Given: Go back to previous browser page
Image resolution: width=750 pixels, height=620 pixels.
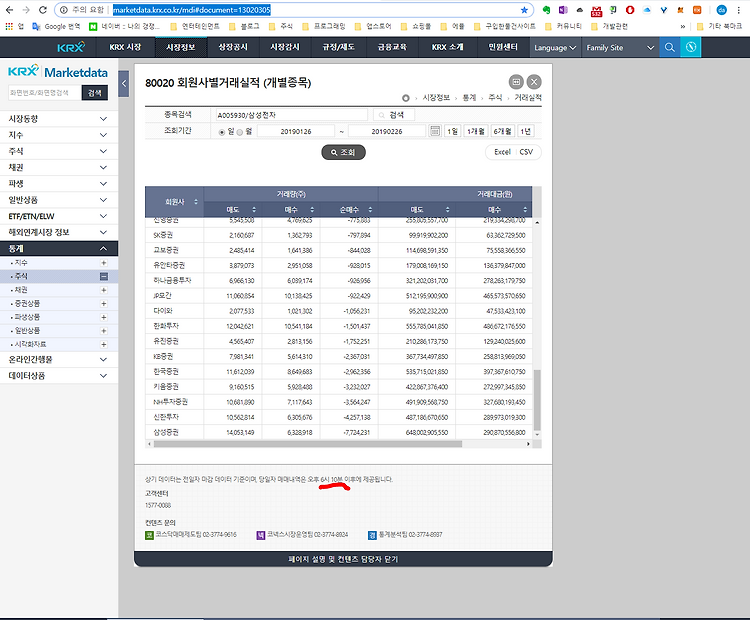Looking at the screenshot, I should [9, 10].
